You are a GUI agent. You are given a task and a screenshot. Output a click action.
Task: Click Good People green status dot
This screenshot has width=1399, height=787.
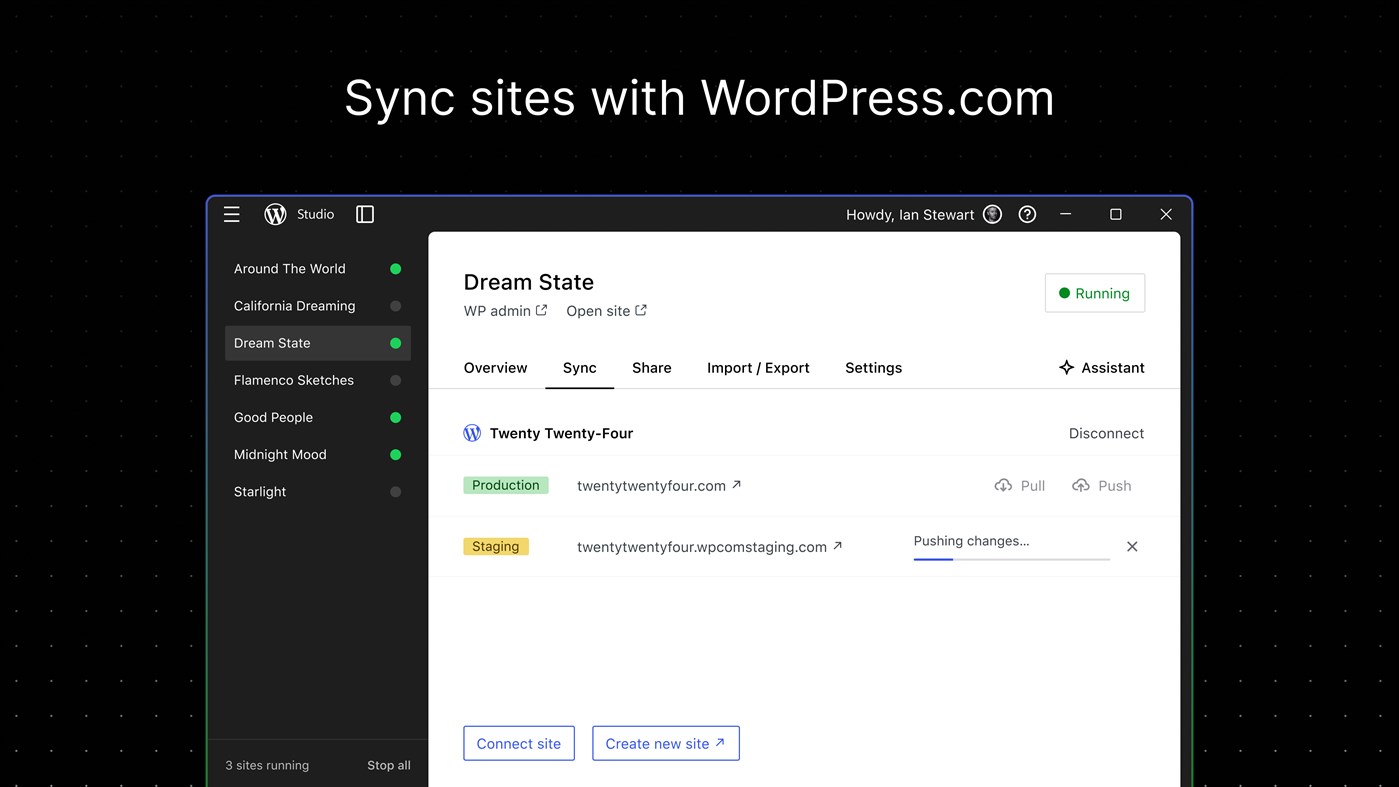(395, 417)
